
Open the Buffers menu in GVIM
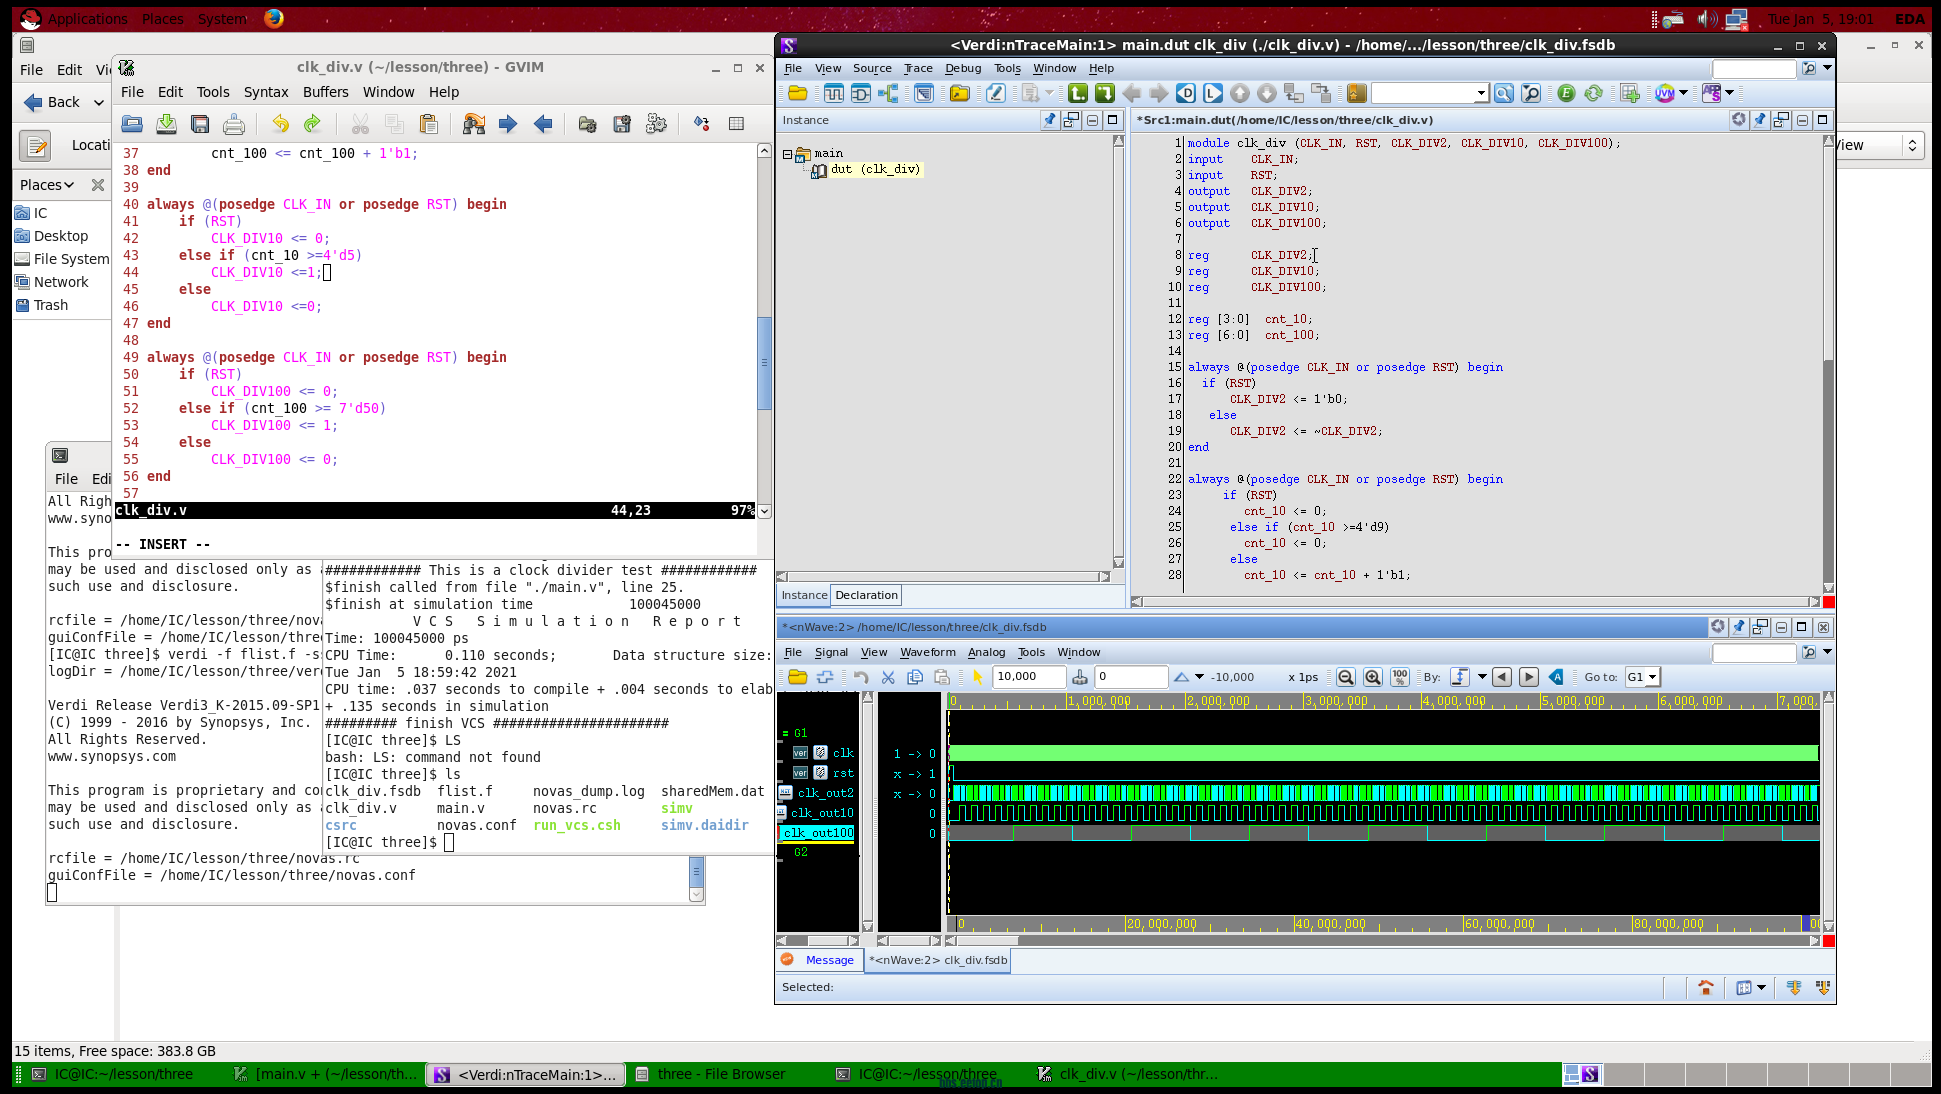tap(326, 92)
